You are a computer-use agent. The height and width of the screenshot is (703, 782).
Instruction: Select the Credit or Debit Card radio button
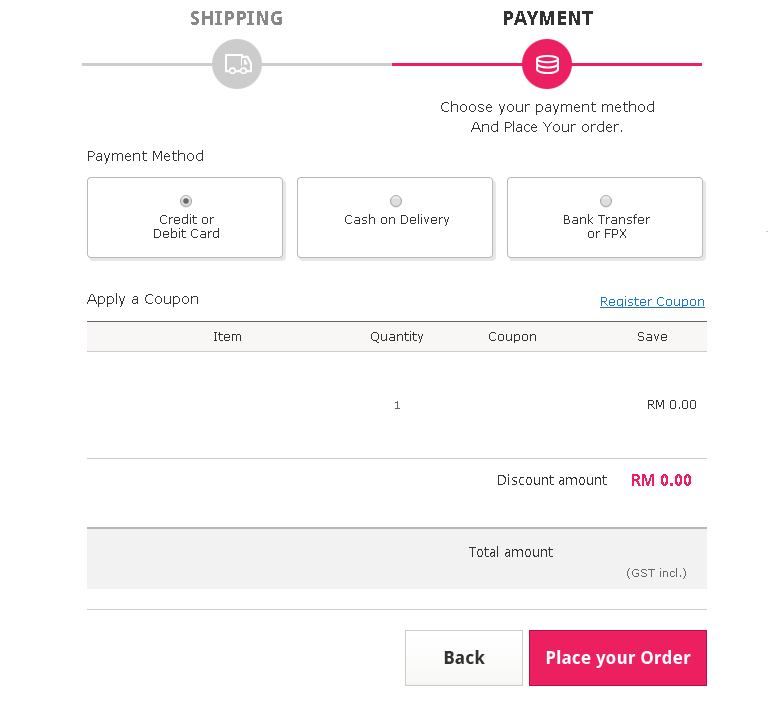(186, 201)
